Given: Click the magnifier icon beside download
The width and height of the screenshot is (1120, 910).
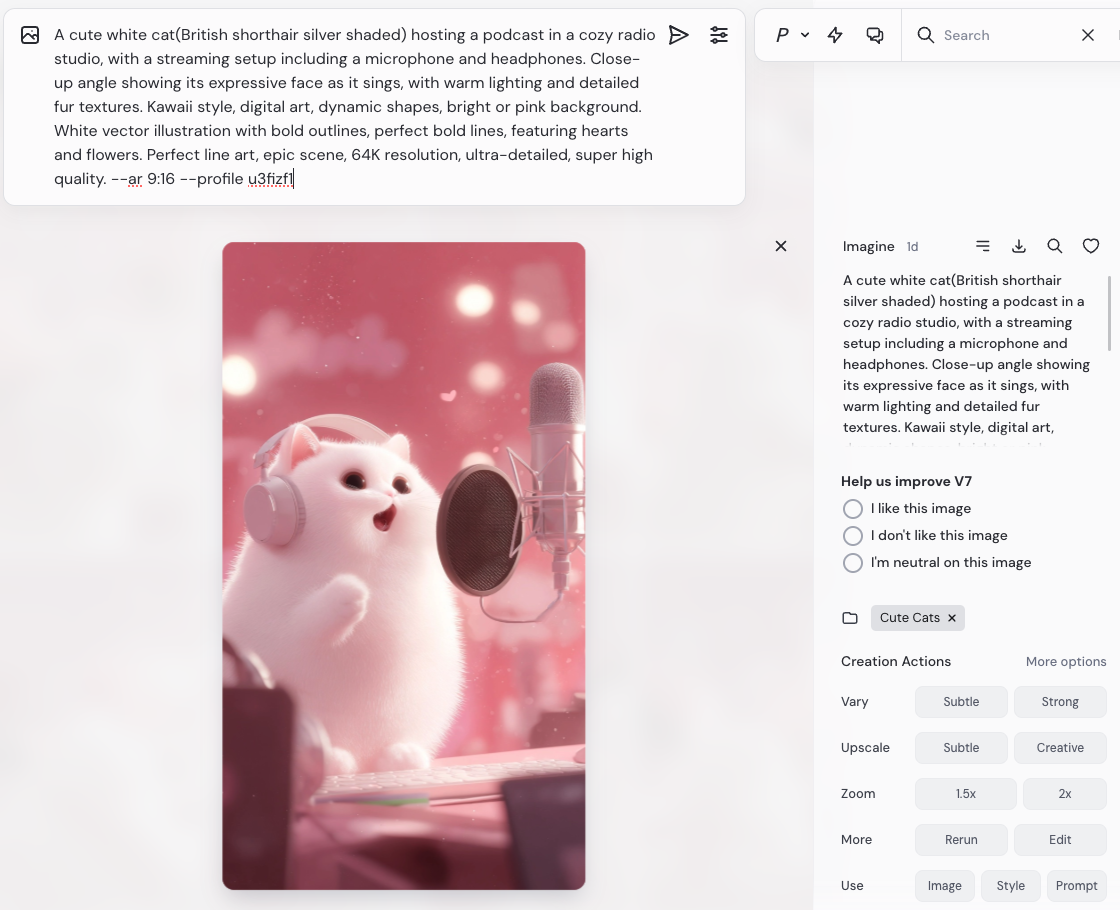Looking at the screenshot, I should coord(1055,246).
